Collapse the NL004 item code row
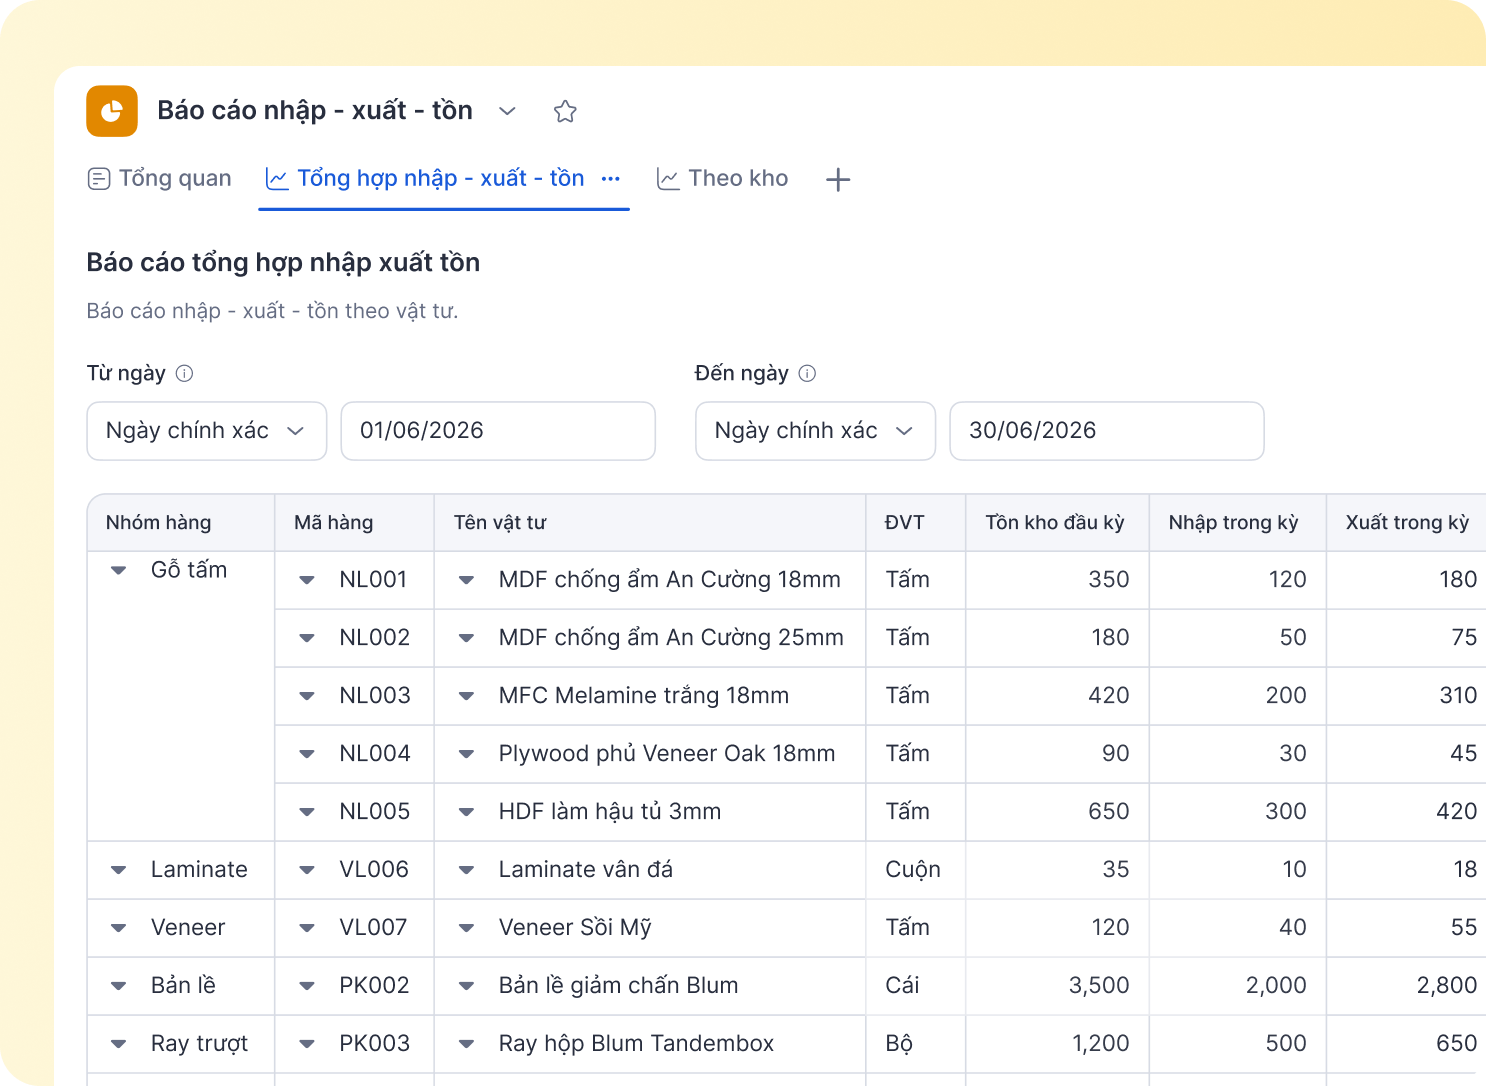Viewport: 1486px width, 1086px height. point(307,754)
